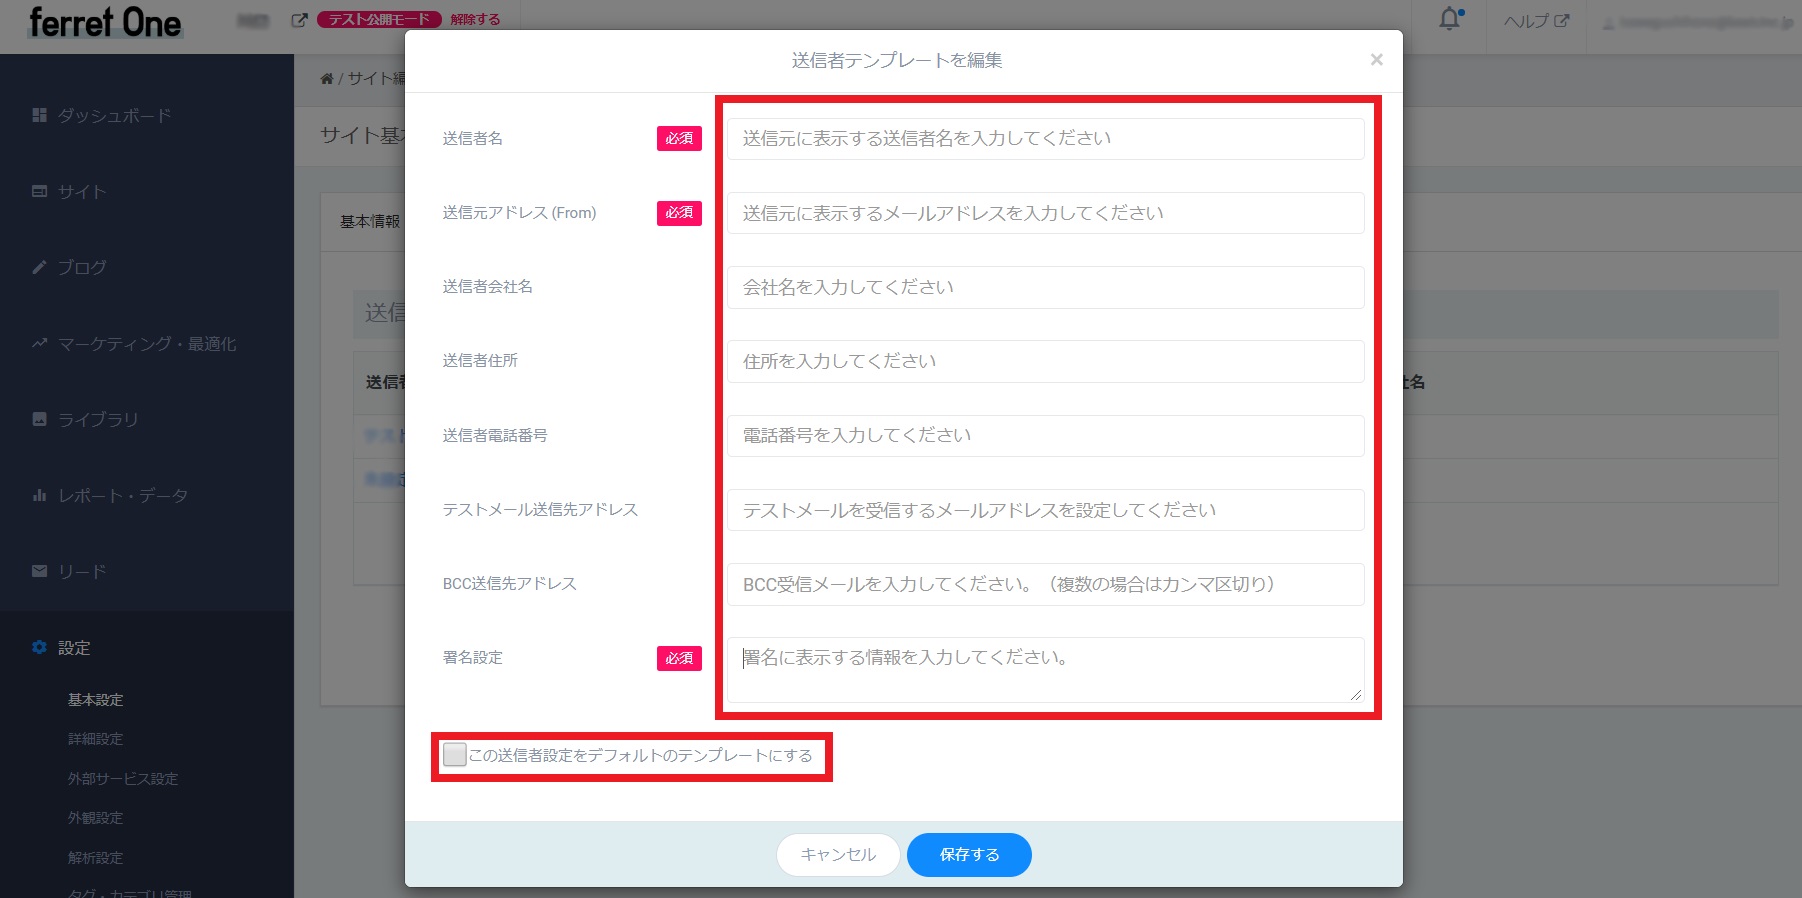Select 基本設定 submenu item

pyautogui.click(x=96, y=700)
